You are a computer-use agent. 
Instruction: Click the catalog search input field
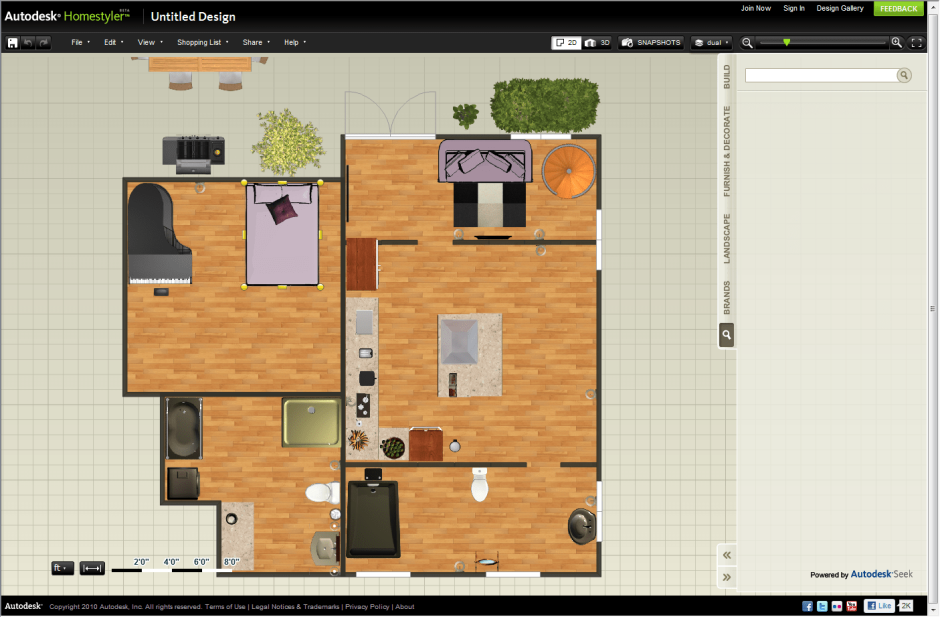pyautogui.click(x=821, y=75)
